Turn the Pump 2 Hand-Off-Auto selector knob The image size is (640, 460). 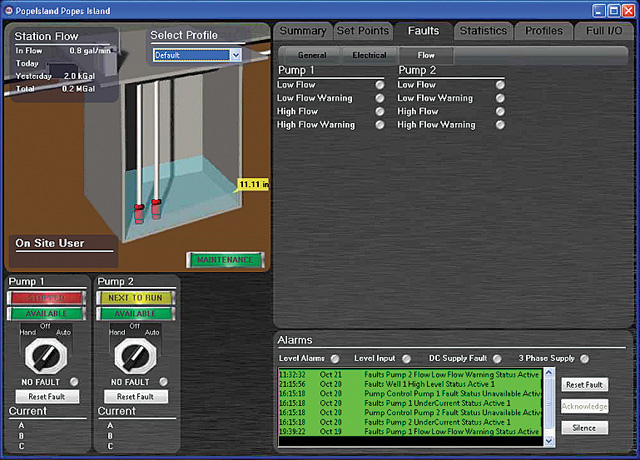pyautogui.click(x=134, y=353)
